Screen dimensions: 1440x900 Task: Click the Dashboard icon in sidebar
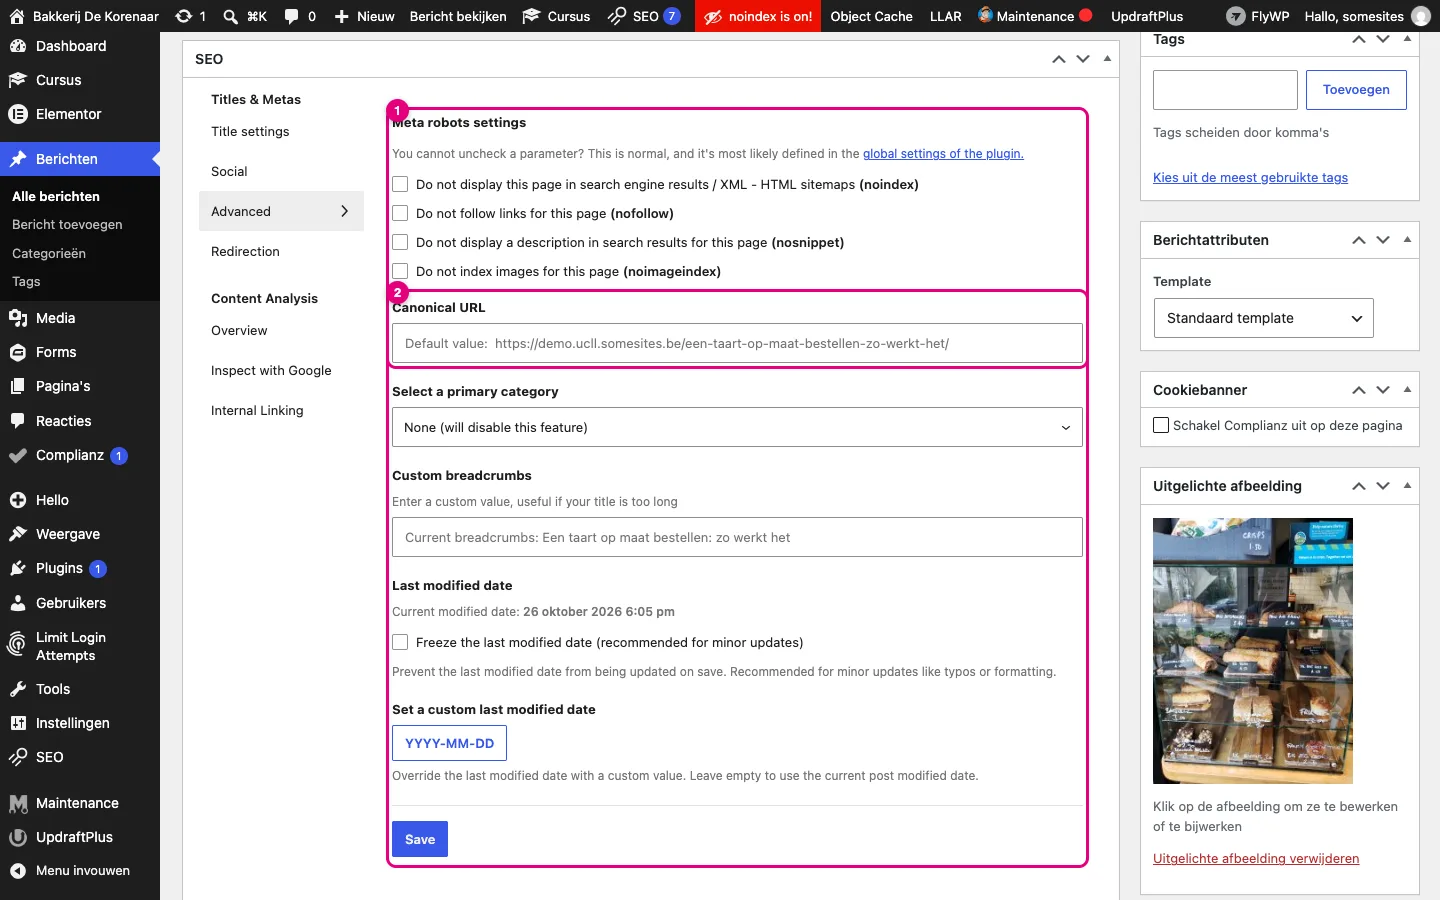(17, 46)
